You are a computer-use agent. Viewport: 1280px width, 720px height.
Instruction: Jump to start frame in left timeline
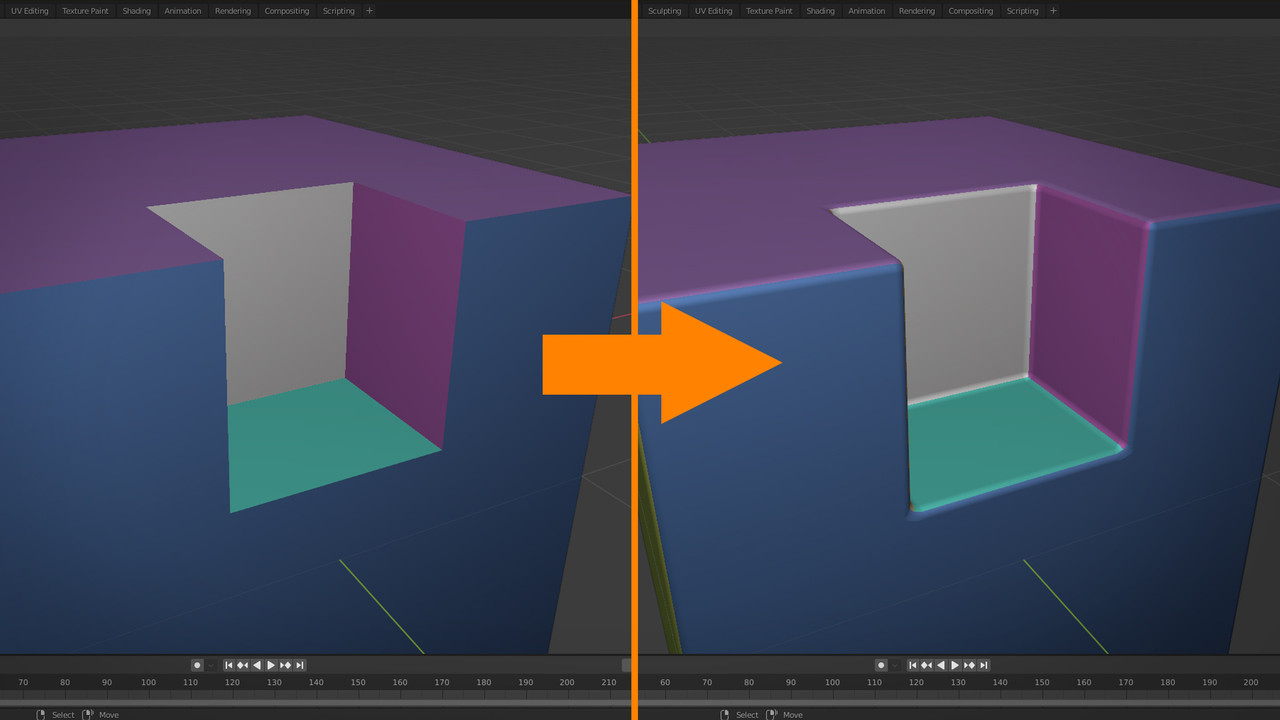229,665
